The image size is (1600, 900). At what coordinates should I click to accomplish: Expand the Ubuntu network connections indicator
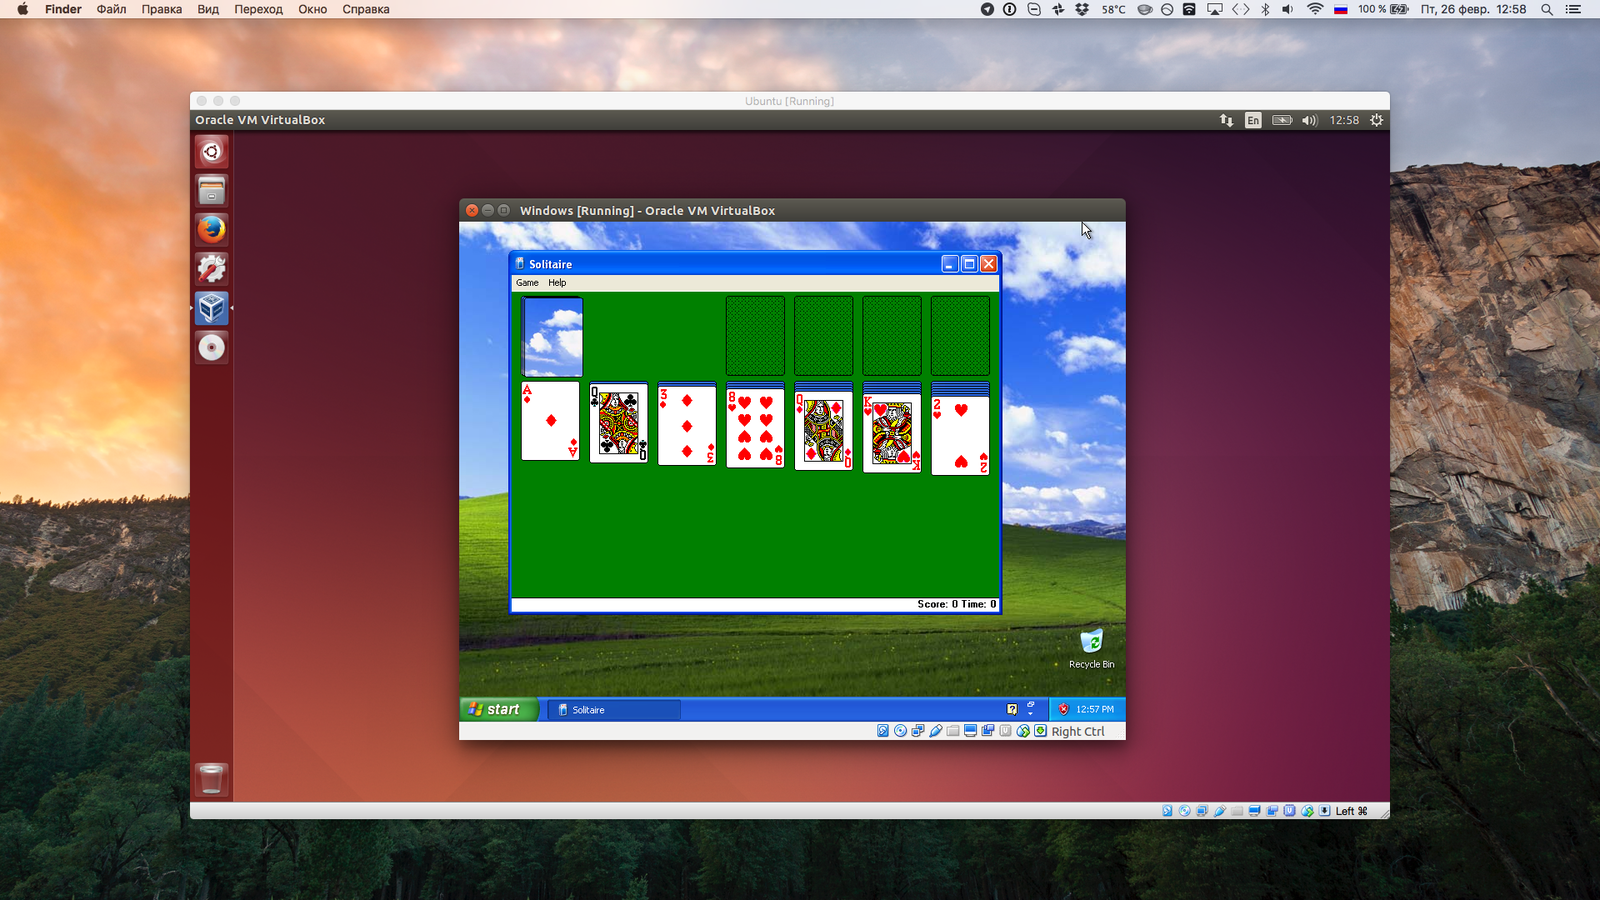(x=1226, y=120)
